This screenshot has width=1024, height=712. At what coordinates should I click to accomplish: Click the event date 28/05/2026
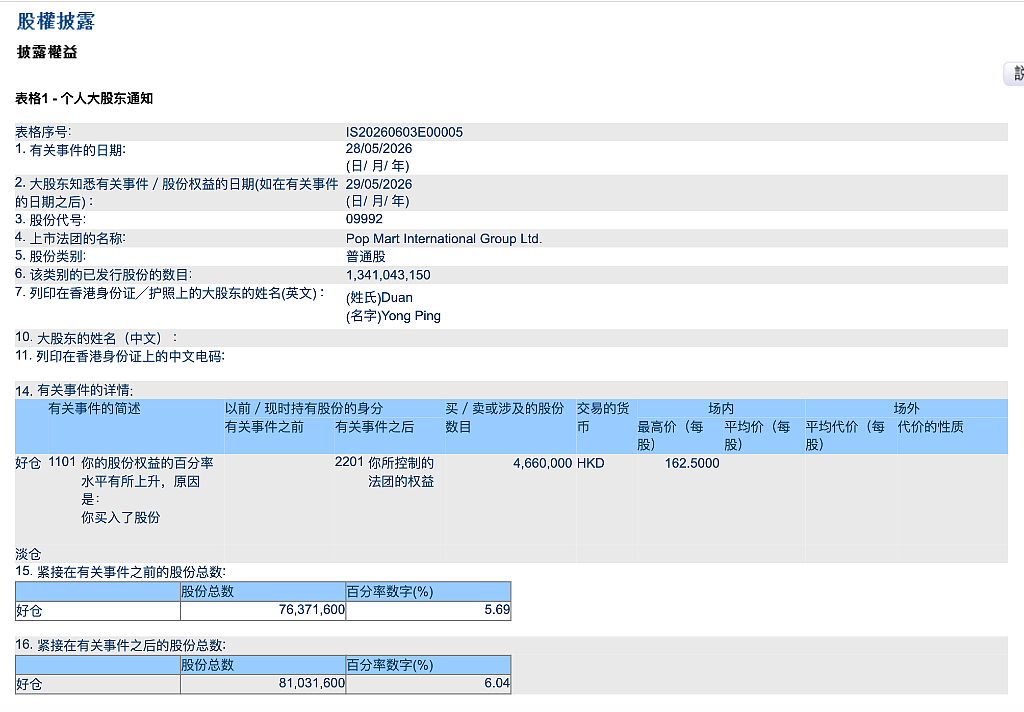click(x=379, y=148)
